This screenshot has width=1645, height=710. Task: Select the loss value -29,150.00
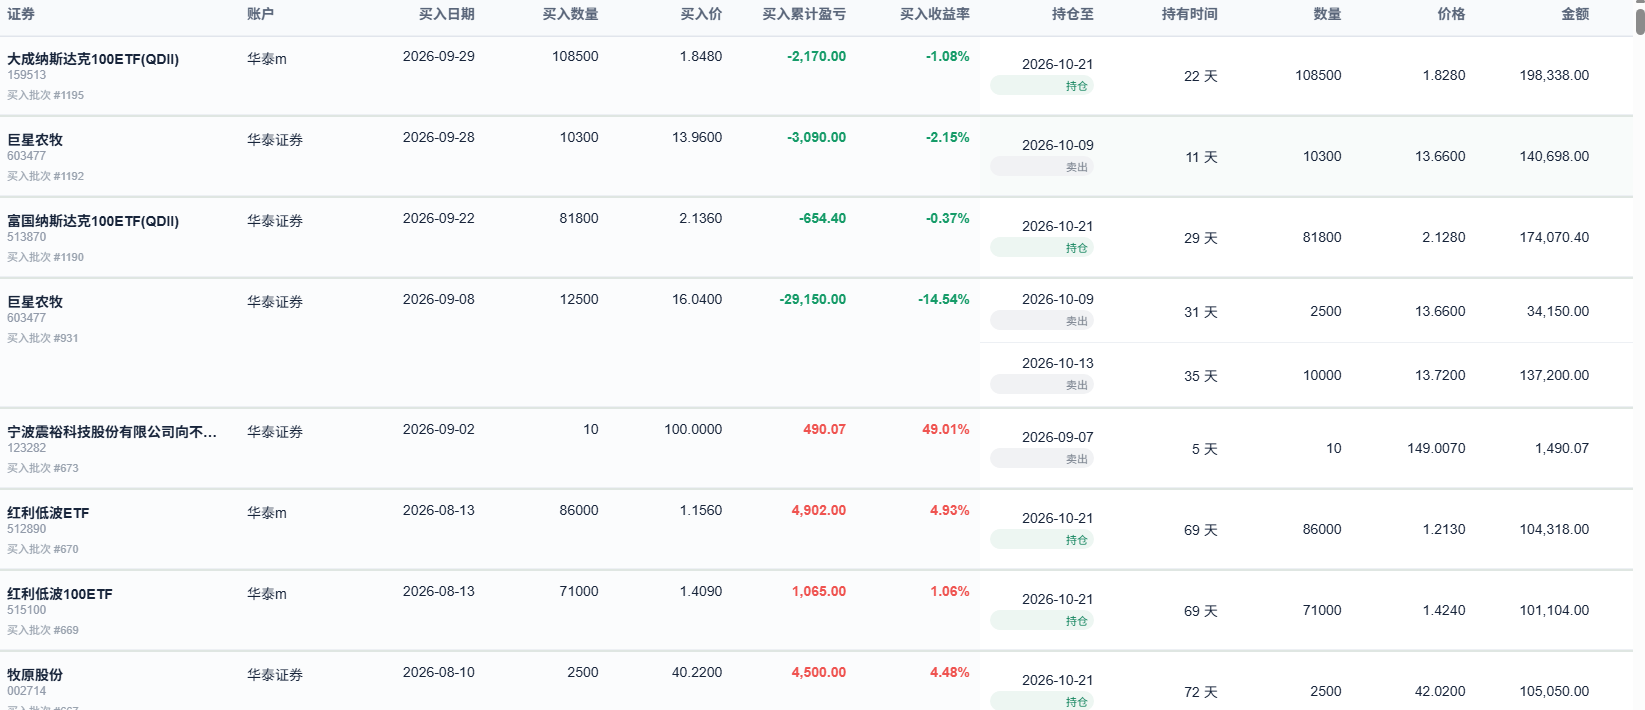(812, 300)
